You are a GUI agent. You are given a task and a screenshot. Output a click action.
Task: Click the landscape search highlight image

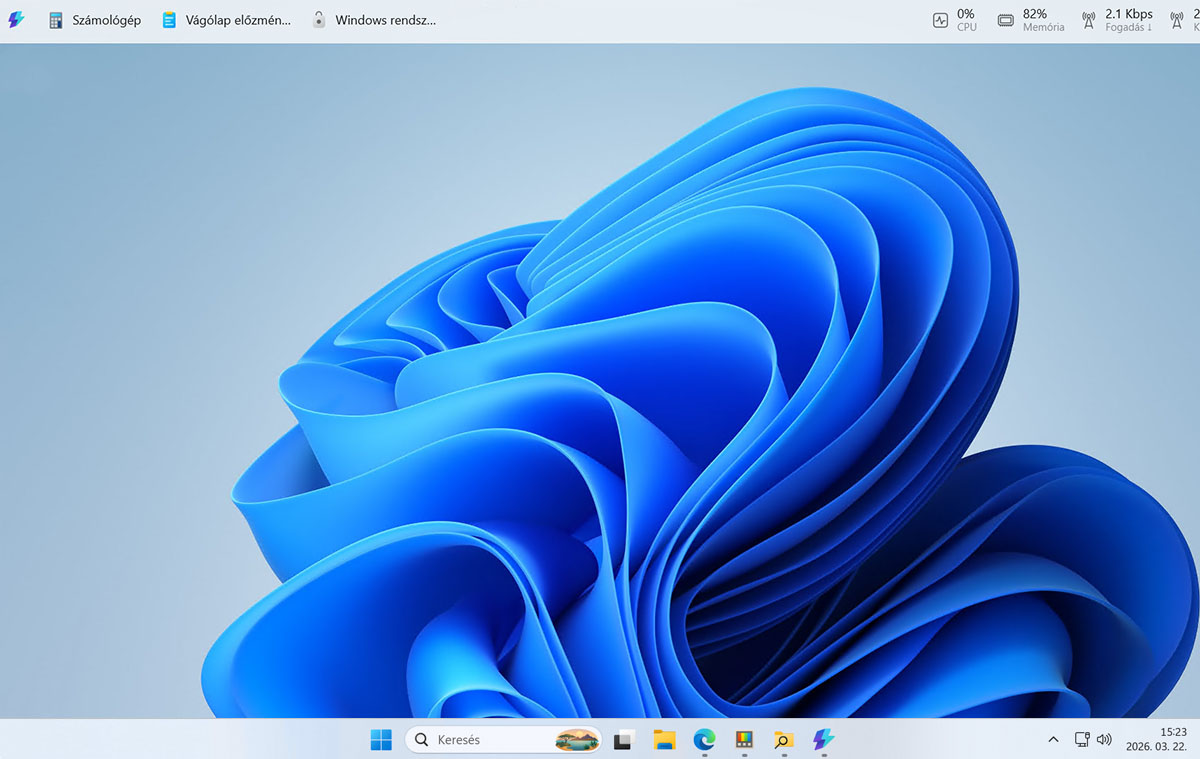[x=577, y=740]
